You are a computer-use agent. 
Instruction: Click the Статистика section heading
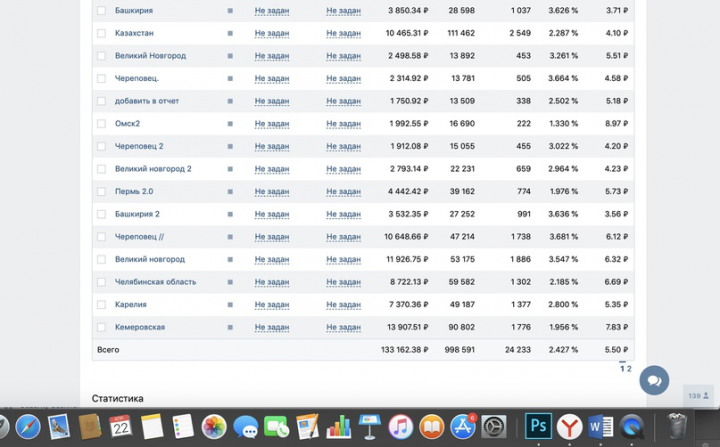pos(118,398)
